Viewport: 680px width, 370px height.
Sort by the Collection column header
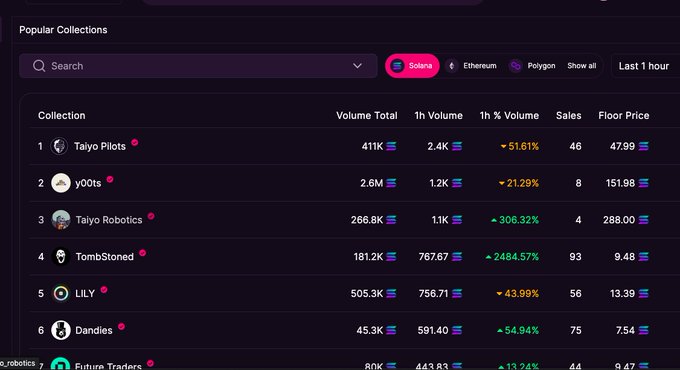click(62, 115)
